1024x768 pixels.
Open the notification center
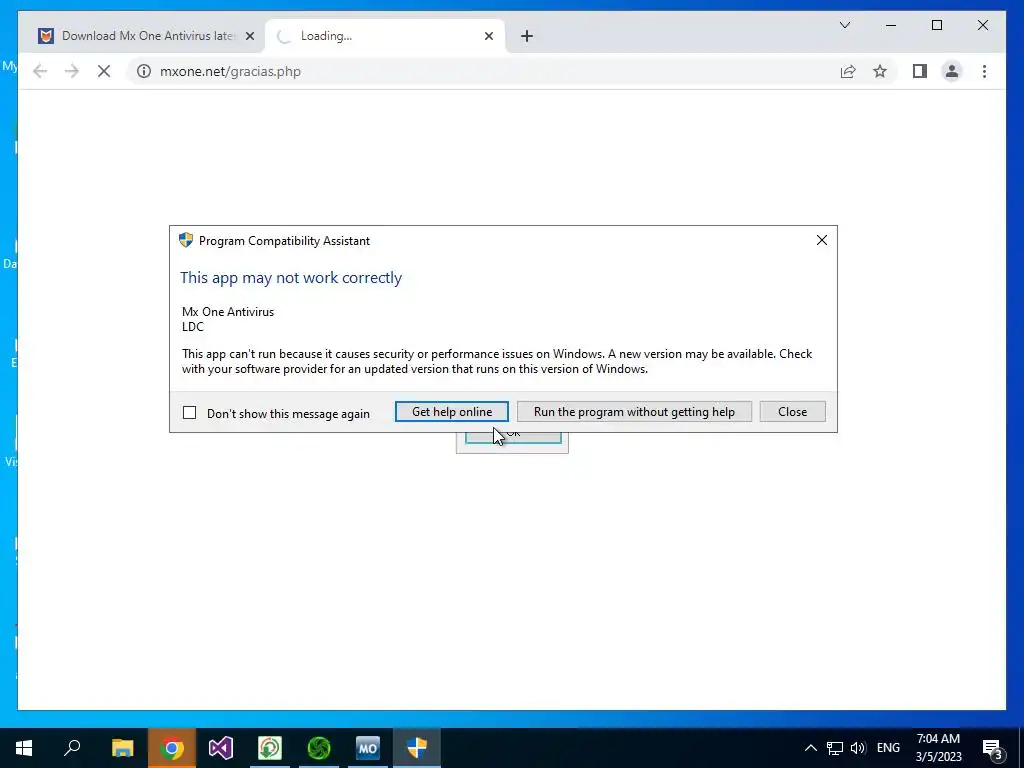tap(993, 748)
